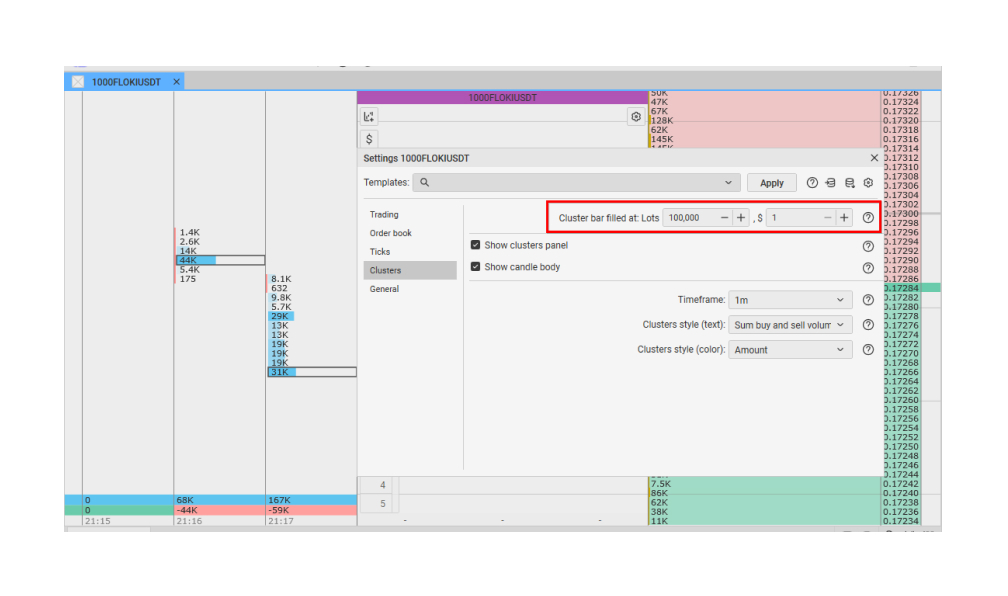The width and height of the screenshot is (1008, 596).
Task: Switch to the 1000FLOKIUSDT tab
Action: pos(125,82)
